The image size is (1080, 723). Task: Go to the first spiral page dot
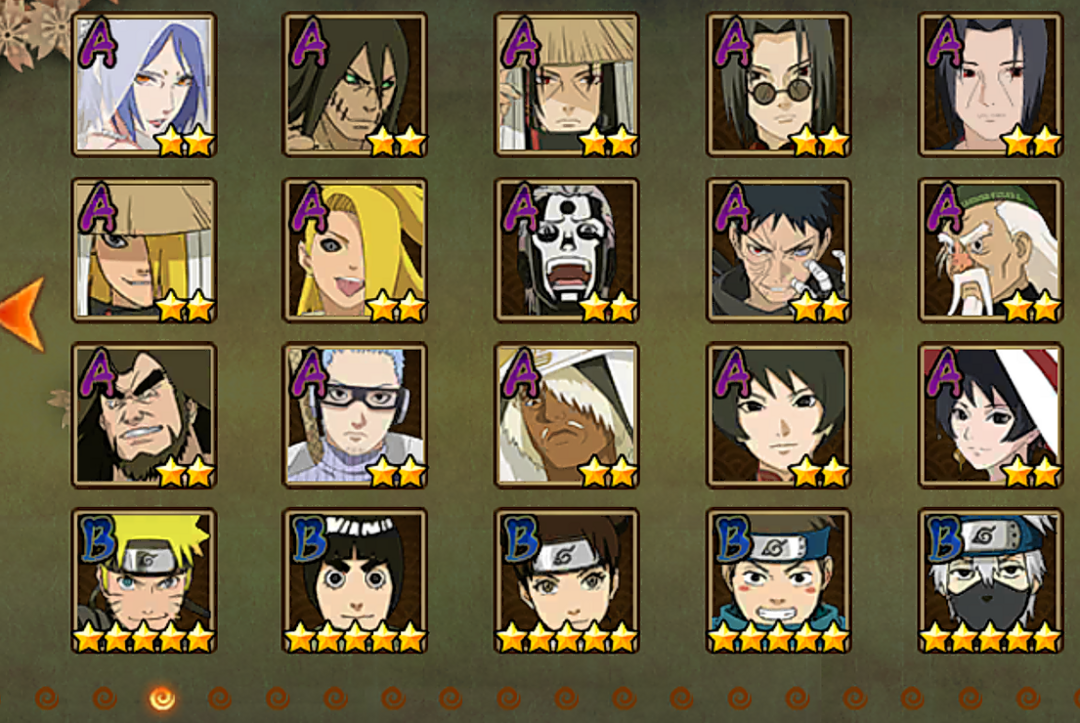(x=47, y=698)
